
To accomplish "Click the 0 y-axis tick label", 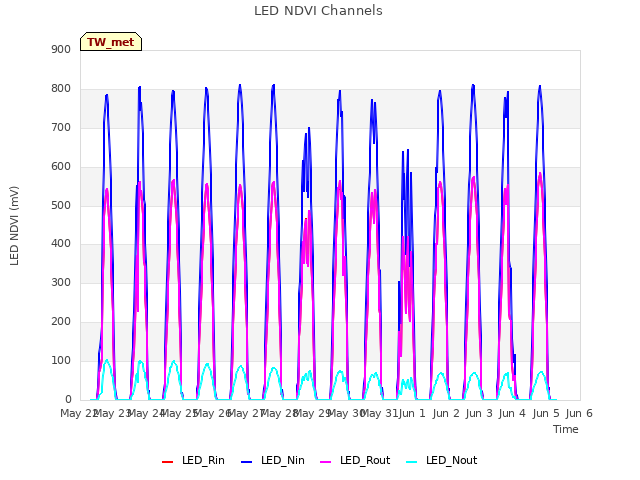I will point(68,399).
